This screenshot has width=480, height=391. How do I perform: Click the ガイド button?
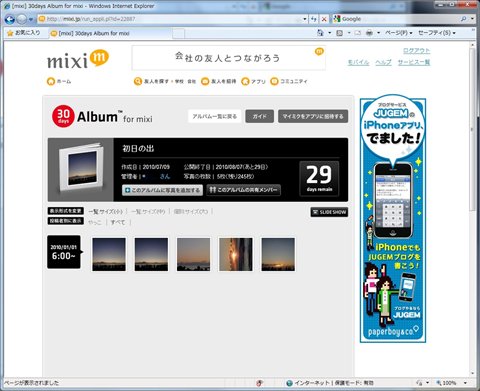259,116
